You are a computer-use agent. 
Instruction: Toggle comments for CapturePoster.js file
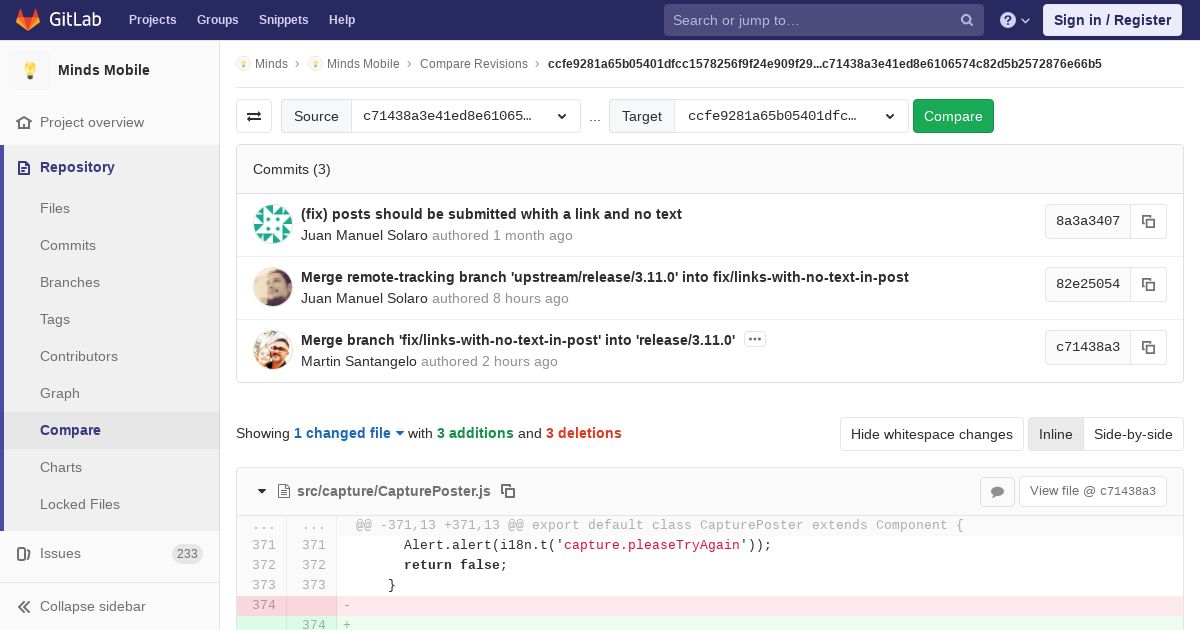click(997, 491)
